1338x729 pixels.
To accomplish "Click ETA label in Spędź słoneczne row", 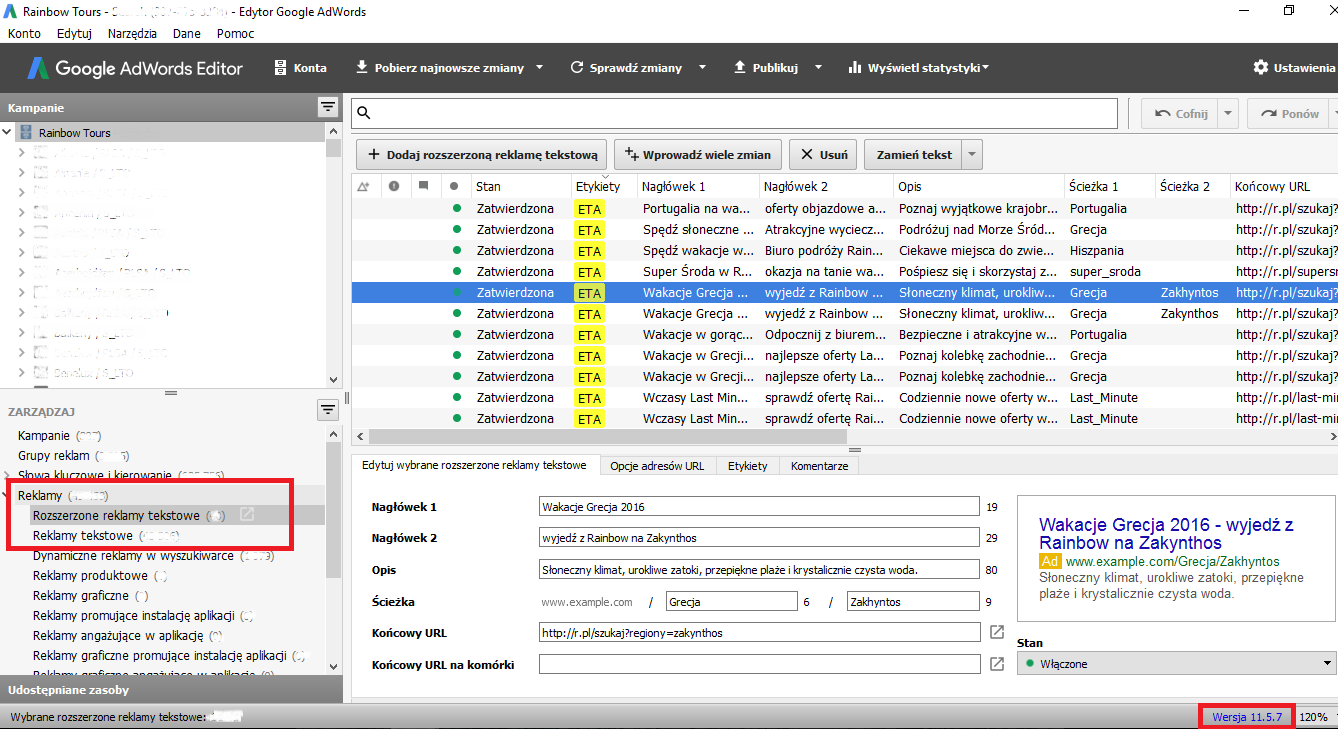I will (590, 230).
